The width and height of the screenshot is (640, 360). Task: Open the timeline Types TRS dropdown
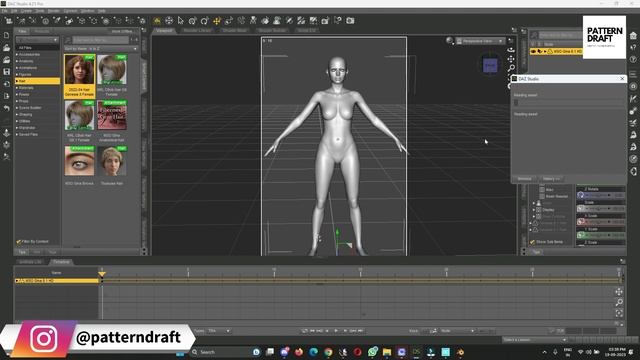[x=219, y=331]
